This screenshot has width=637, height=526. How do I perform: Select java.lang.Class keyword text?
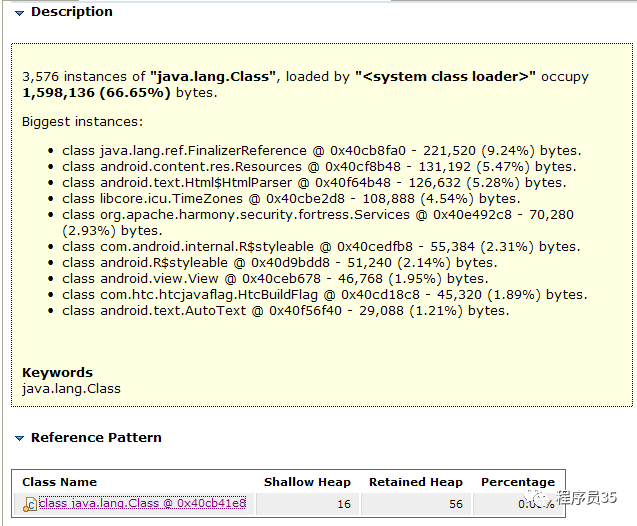72,389
